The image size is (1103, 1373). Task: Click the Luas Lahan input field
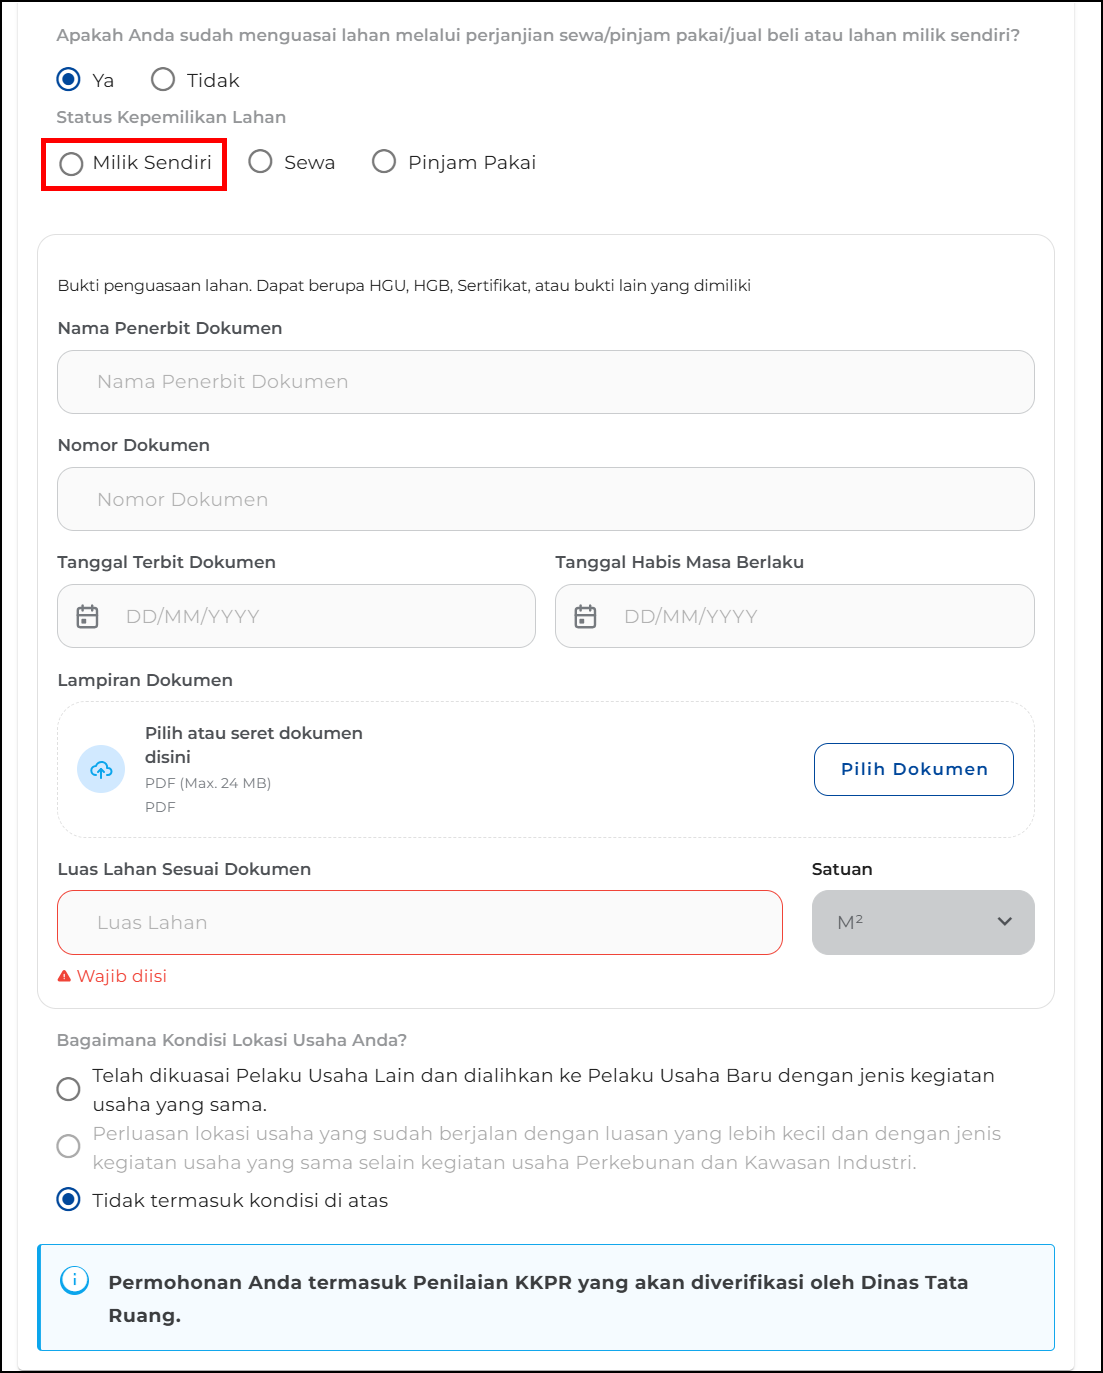click(420, 922)
